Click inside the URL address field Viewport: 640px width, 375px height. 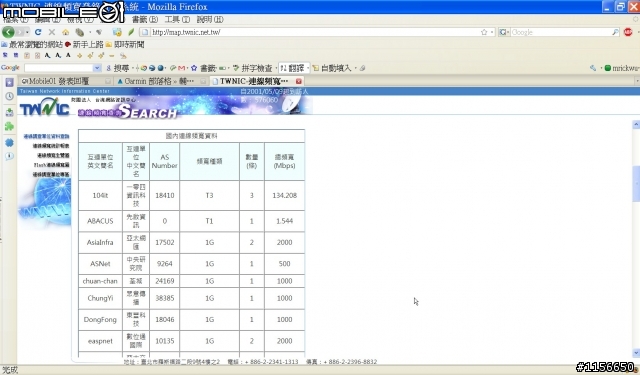click(x=314, y=32)
